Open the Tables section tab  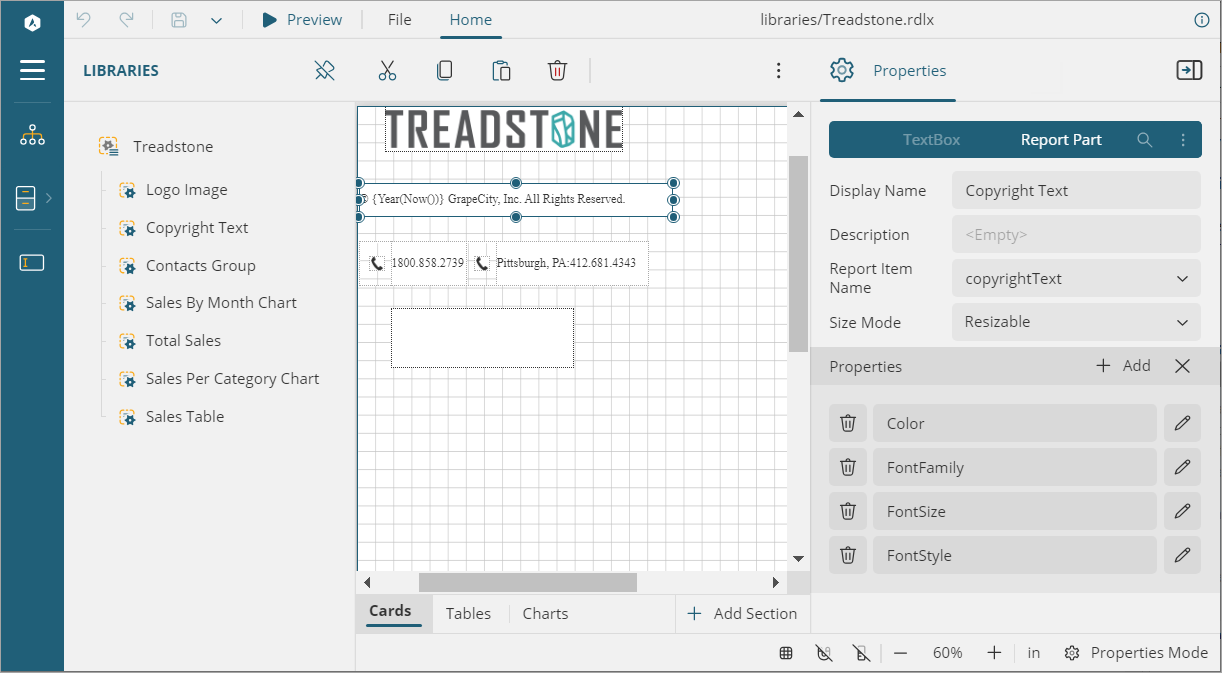(x=468, y=613)
